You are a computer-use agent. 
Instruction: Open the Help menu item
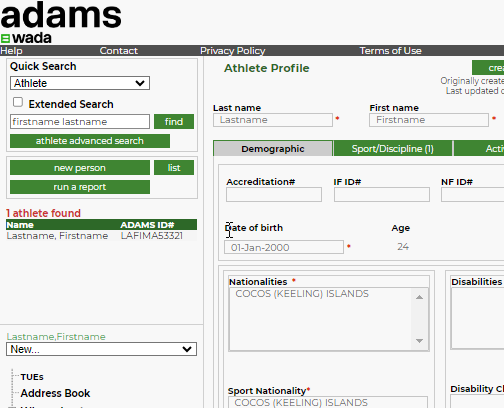[11, 51]
